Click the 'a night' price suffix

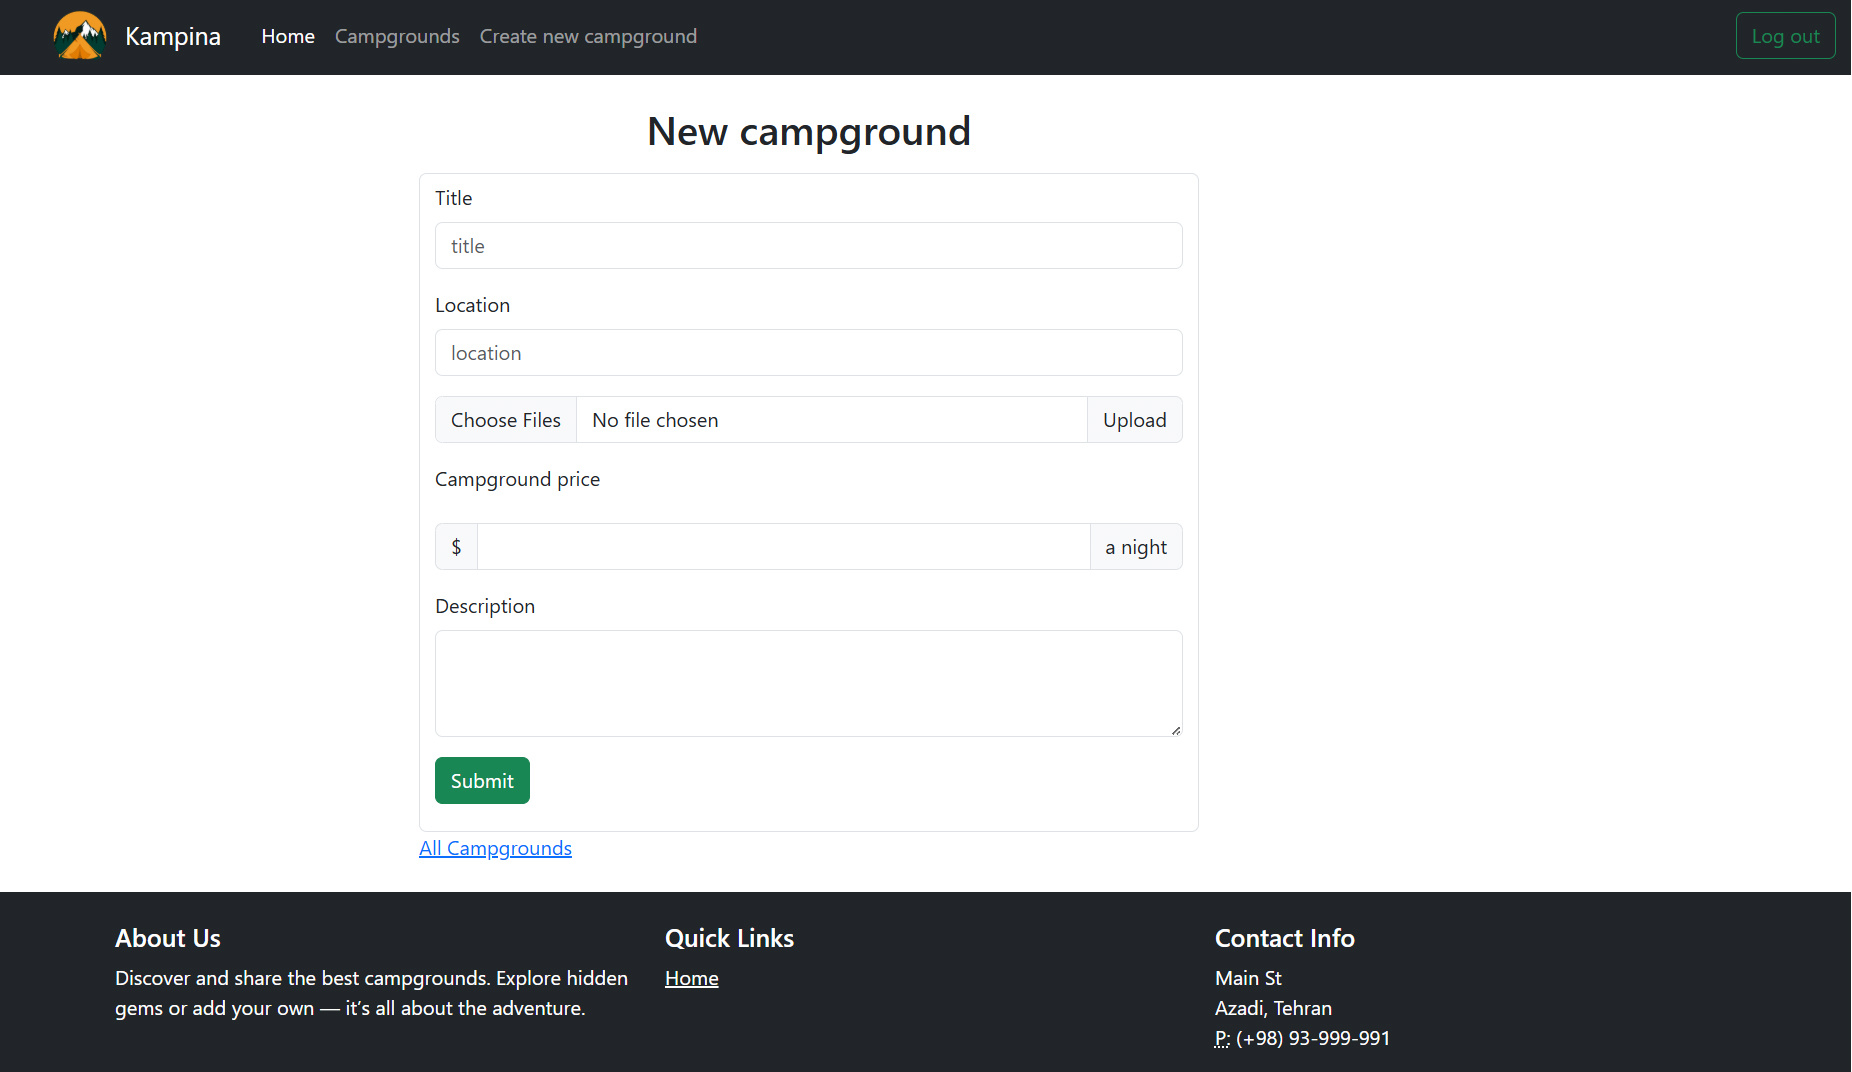pos(1136,547)
